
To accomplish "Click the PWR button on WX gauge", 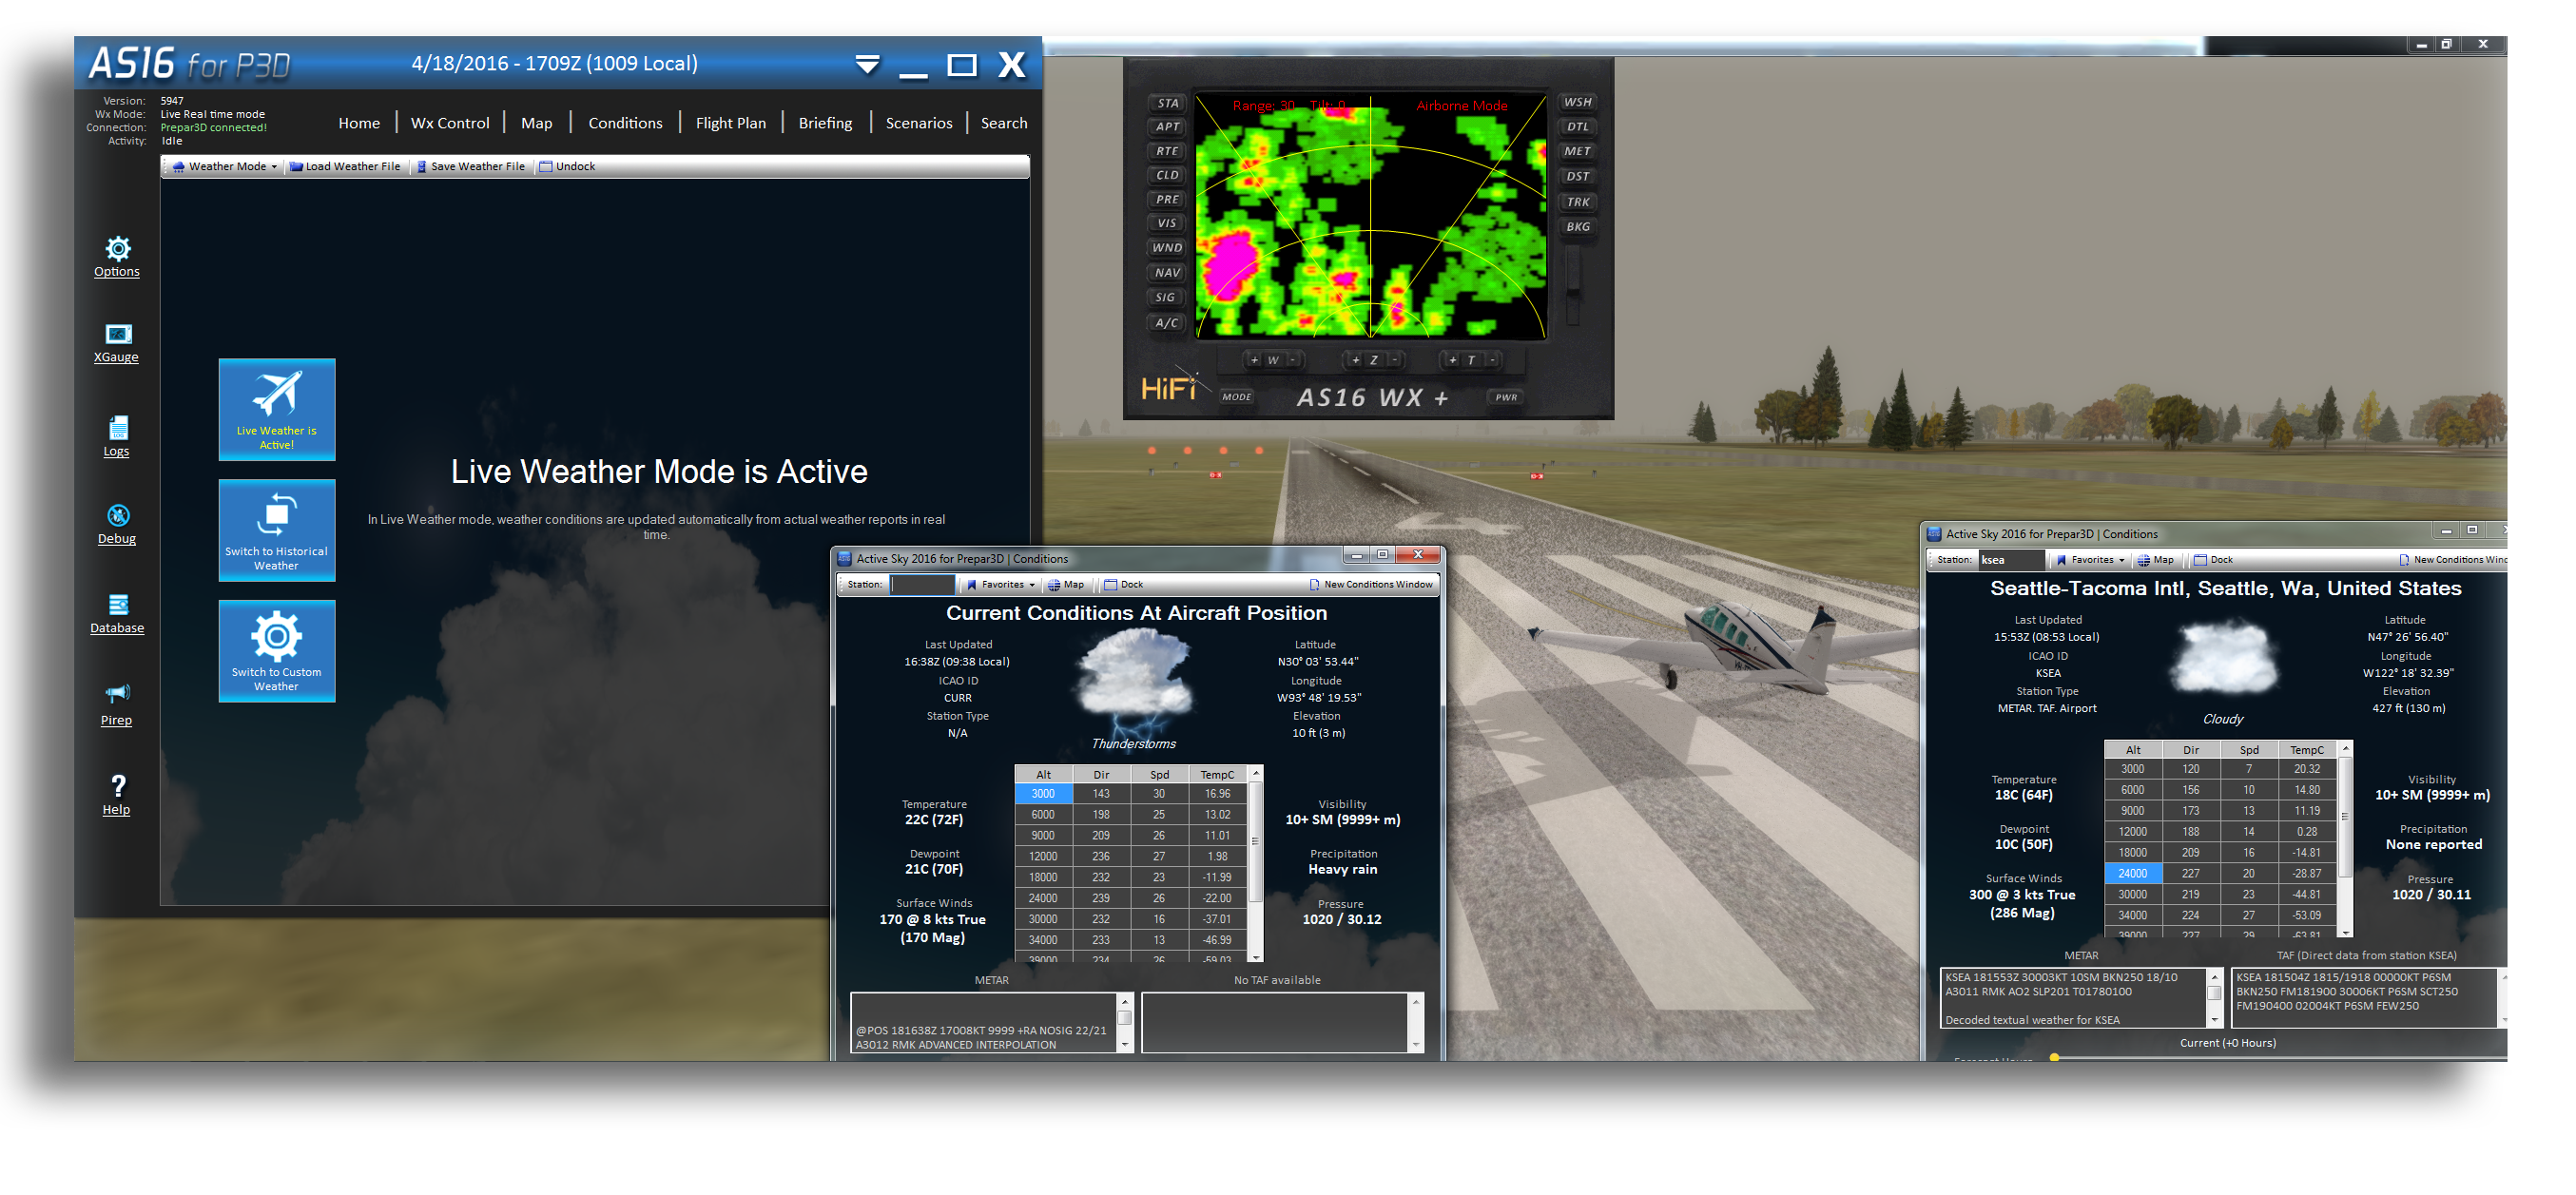I will [1506, 397].
